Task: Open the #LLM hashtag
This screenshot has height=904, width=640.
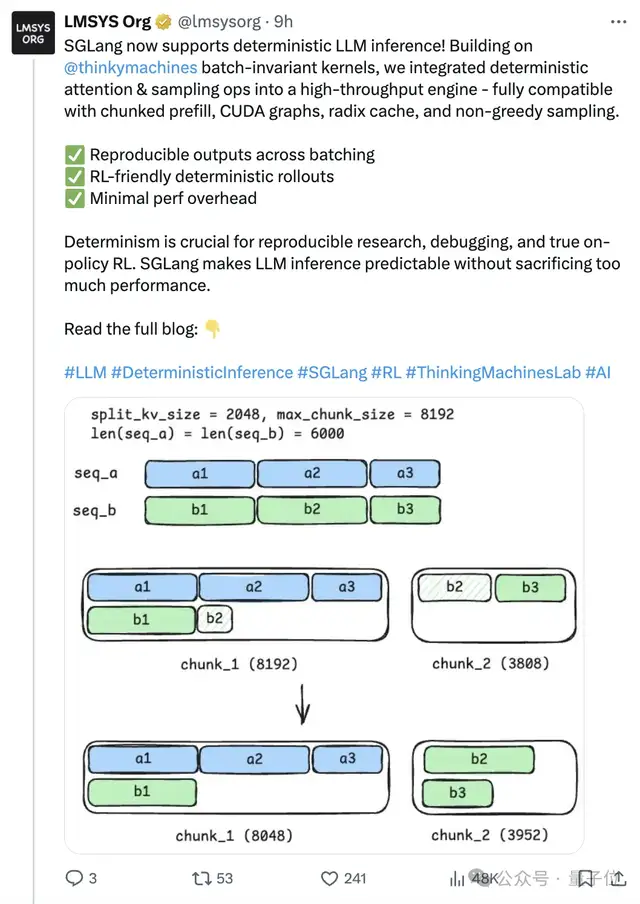Action: (85, 373)
